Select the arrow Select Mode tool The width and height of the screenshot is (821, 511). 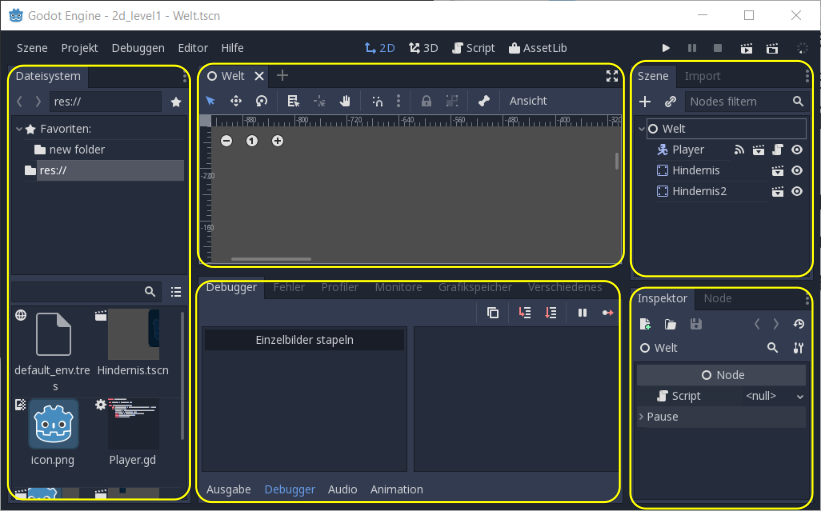coord(210,101)
